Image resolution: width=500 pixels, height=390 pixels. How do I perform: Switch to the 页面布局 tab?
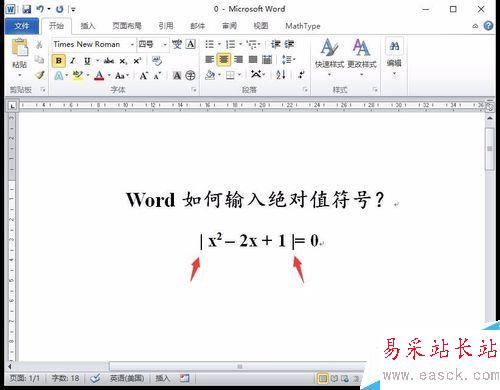pyautogui.click(x=127, y=26)
